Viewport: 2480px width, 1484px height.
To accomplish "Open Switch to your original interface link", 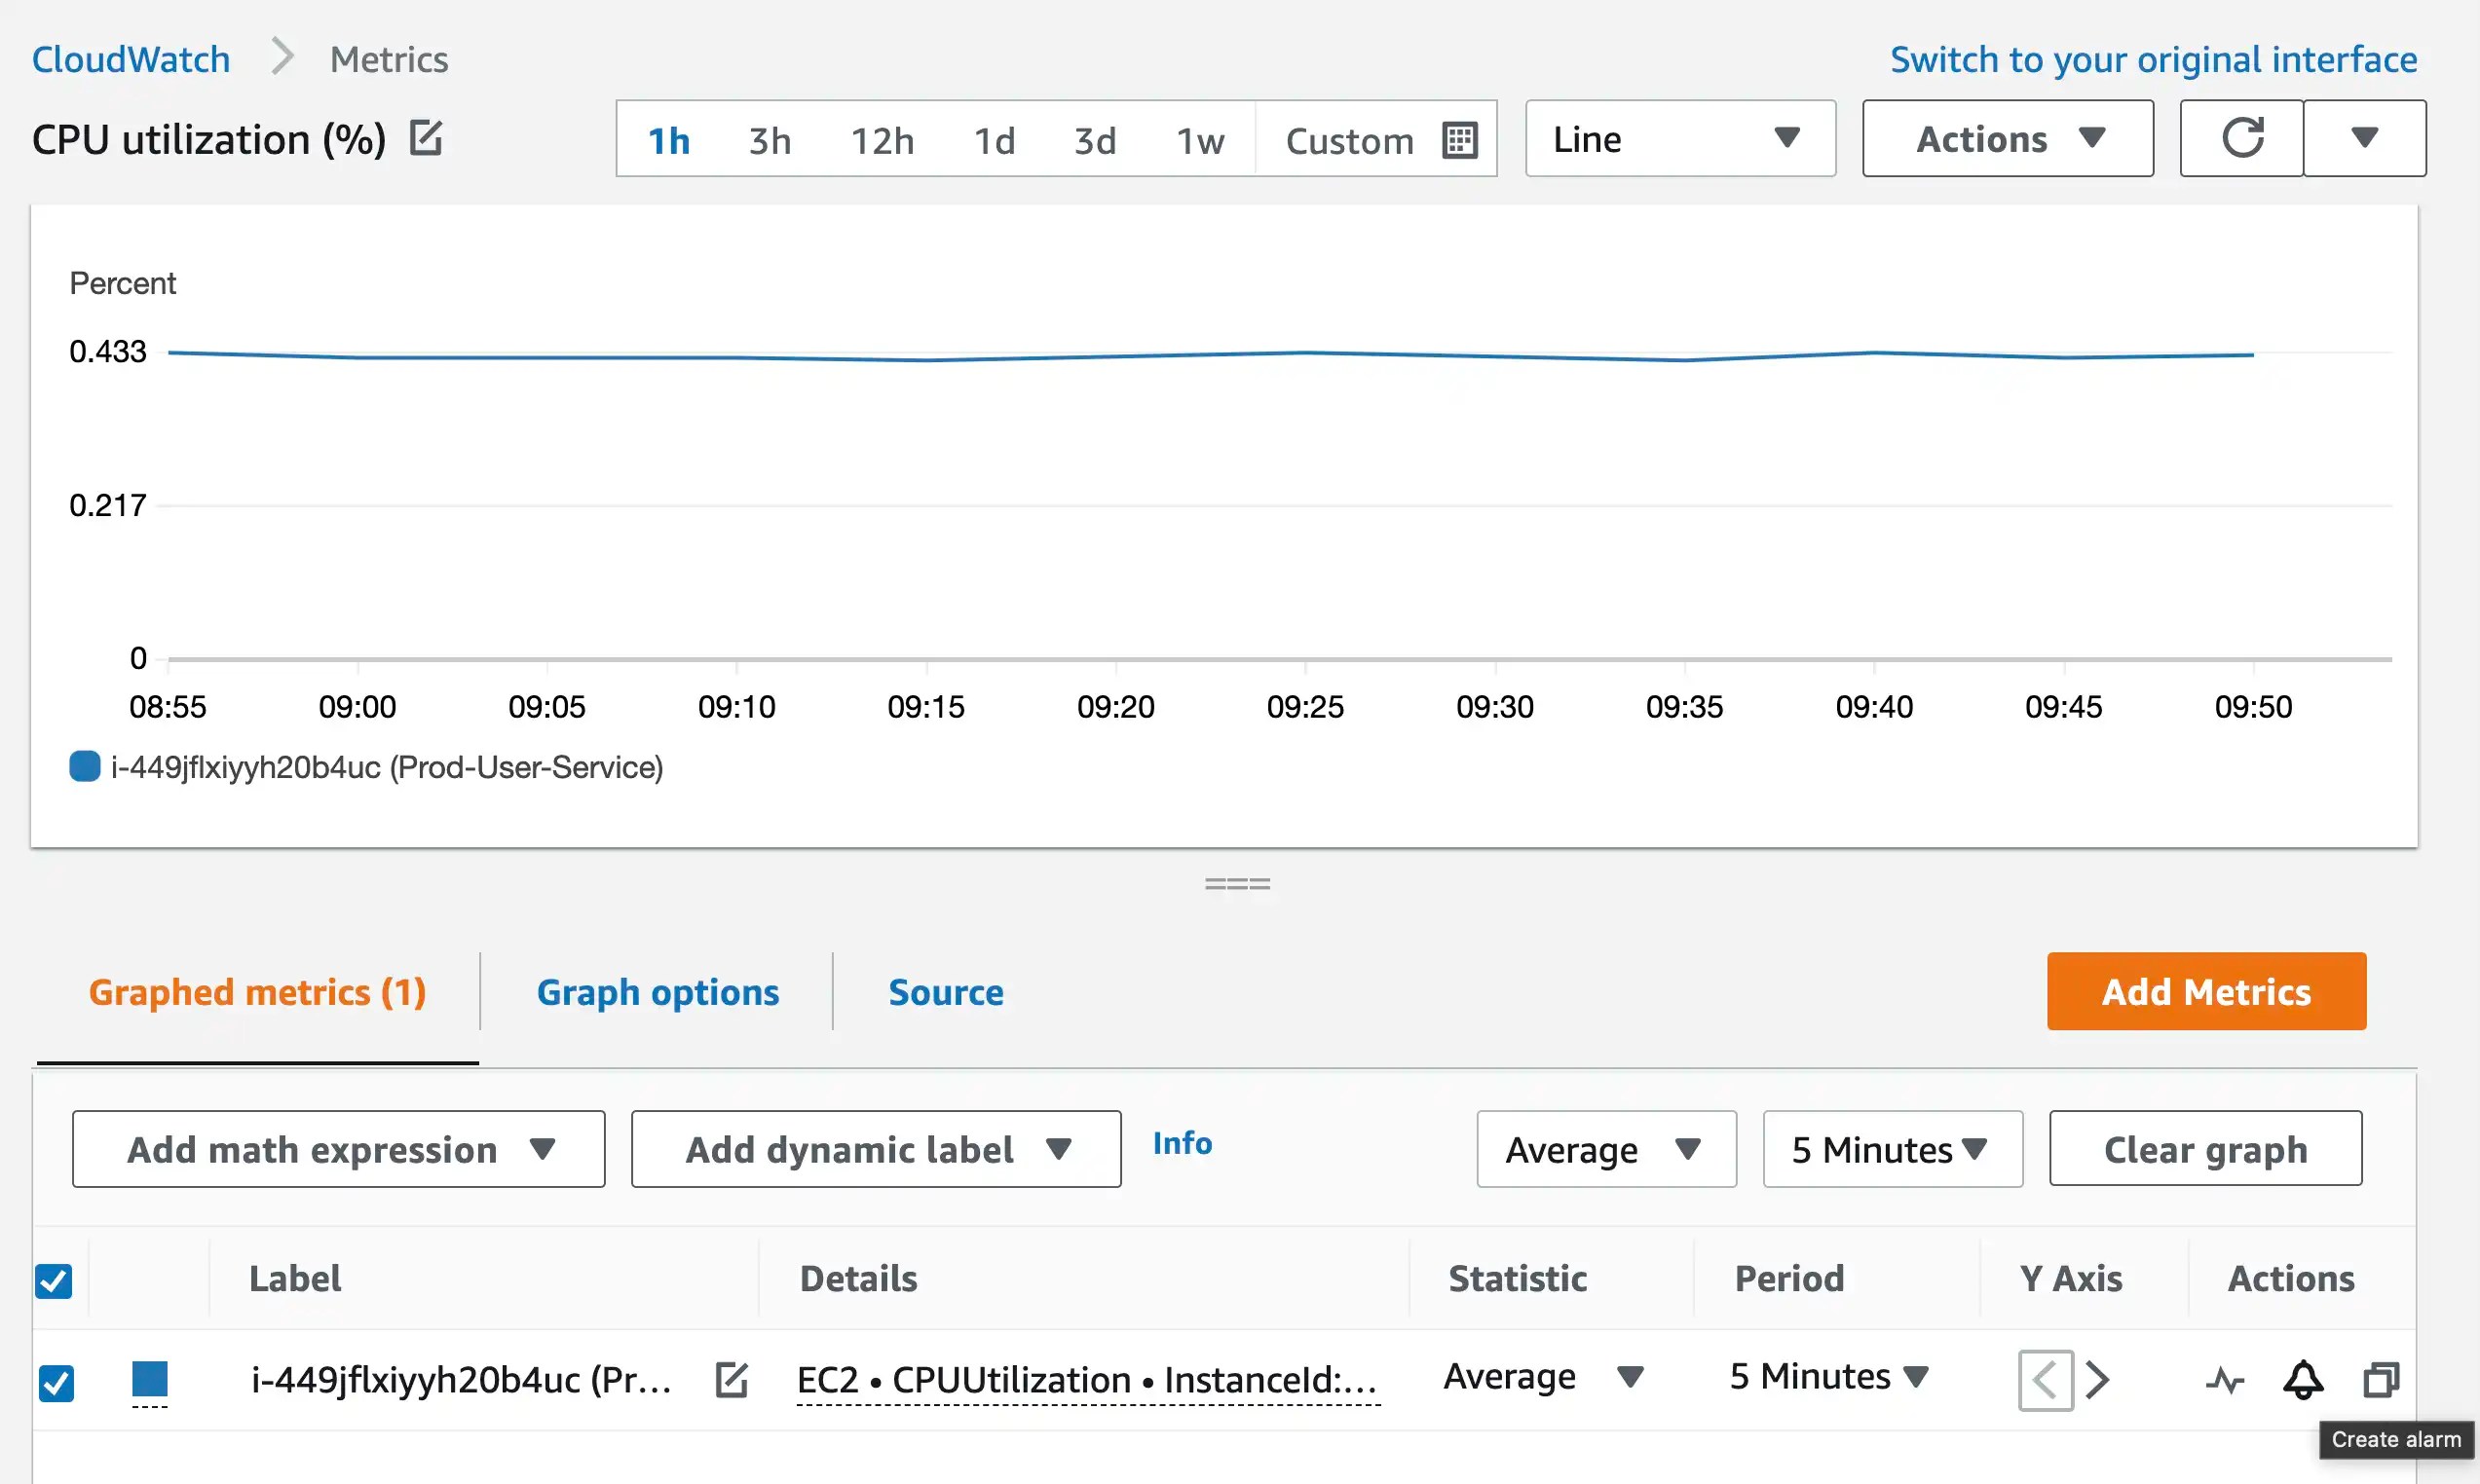I will [2151, 59].
